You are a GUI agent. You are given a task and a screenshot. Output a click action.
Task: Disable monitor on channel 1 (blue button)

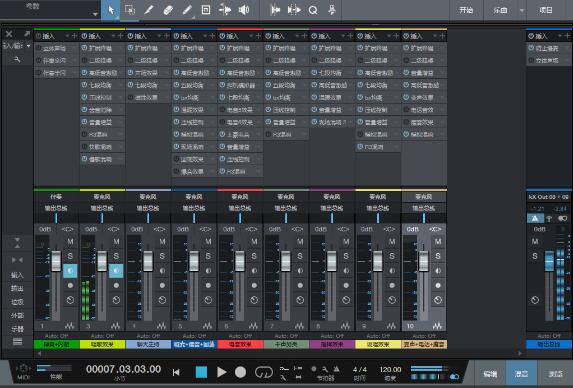[x=70, y=271]
